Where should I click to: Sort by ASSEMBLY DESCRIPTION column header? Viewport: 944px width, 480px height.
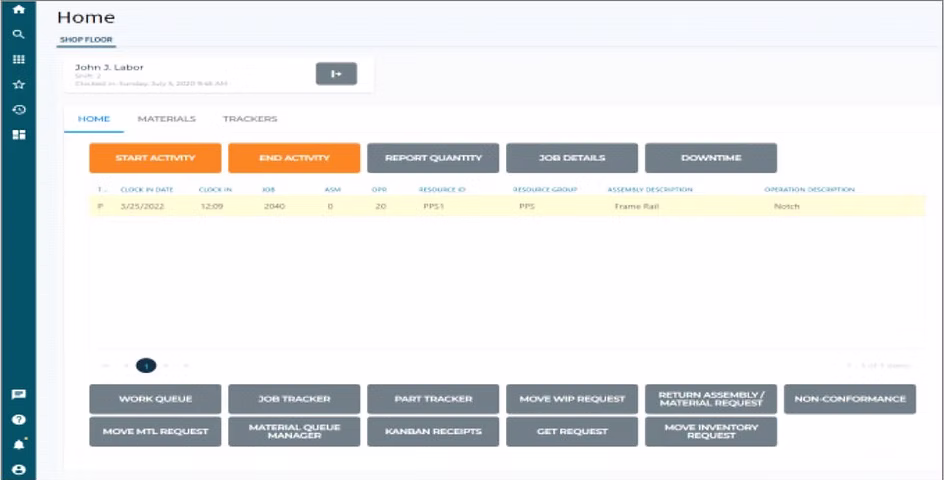click(x=650, y=190)
